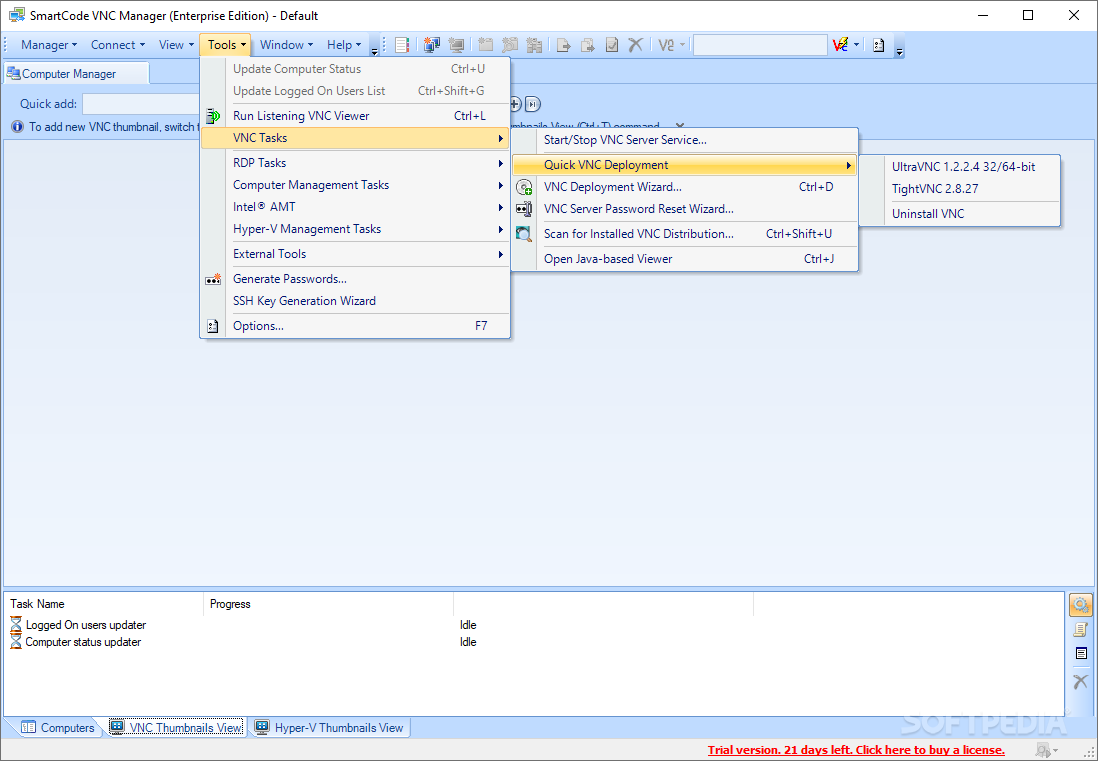Image resolution: width=1098 pixels, height=761 pixels.
Task: Switch to VNC Thumbnails View tab
Action: point(176,727)
